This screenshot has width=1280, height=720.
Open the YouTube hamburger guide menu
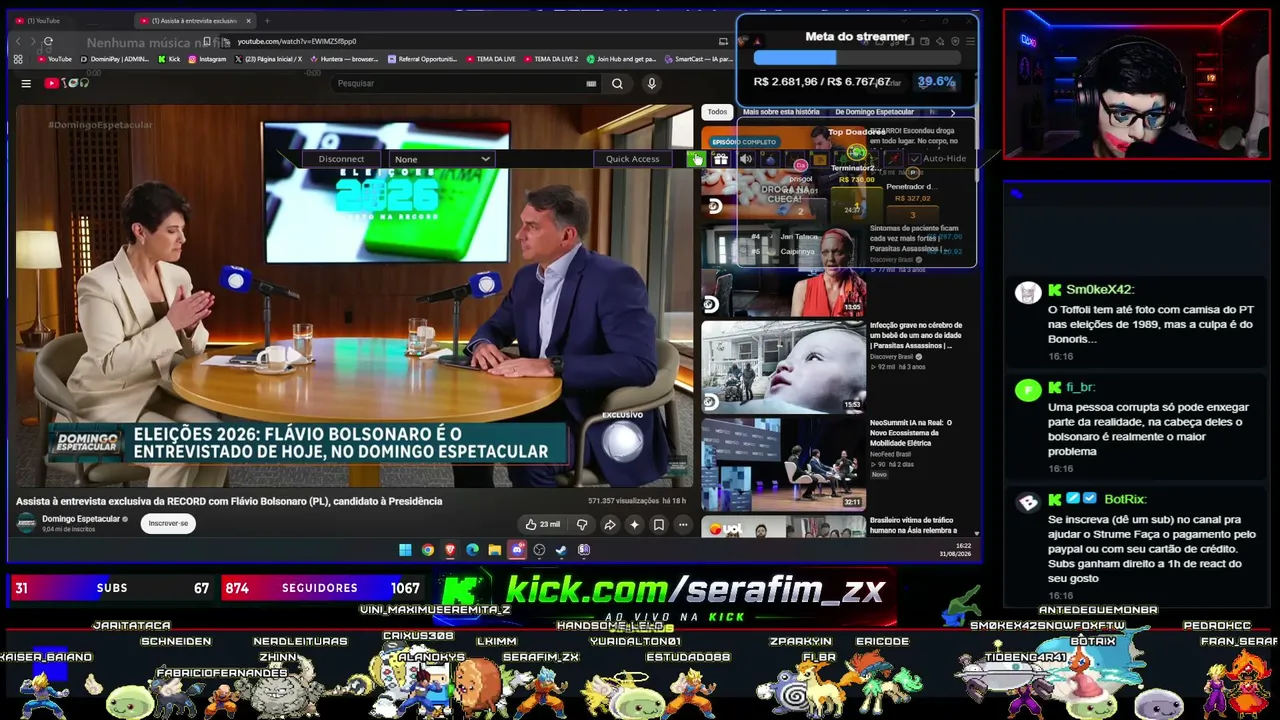point(26,83)
